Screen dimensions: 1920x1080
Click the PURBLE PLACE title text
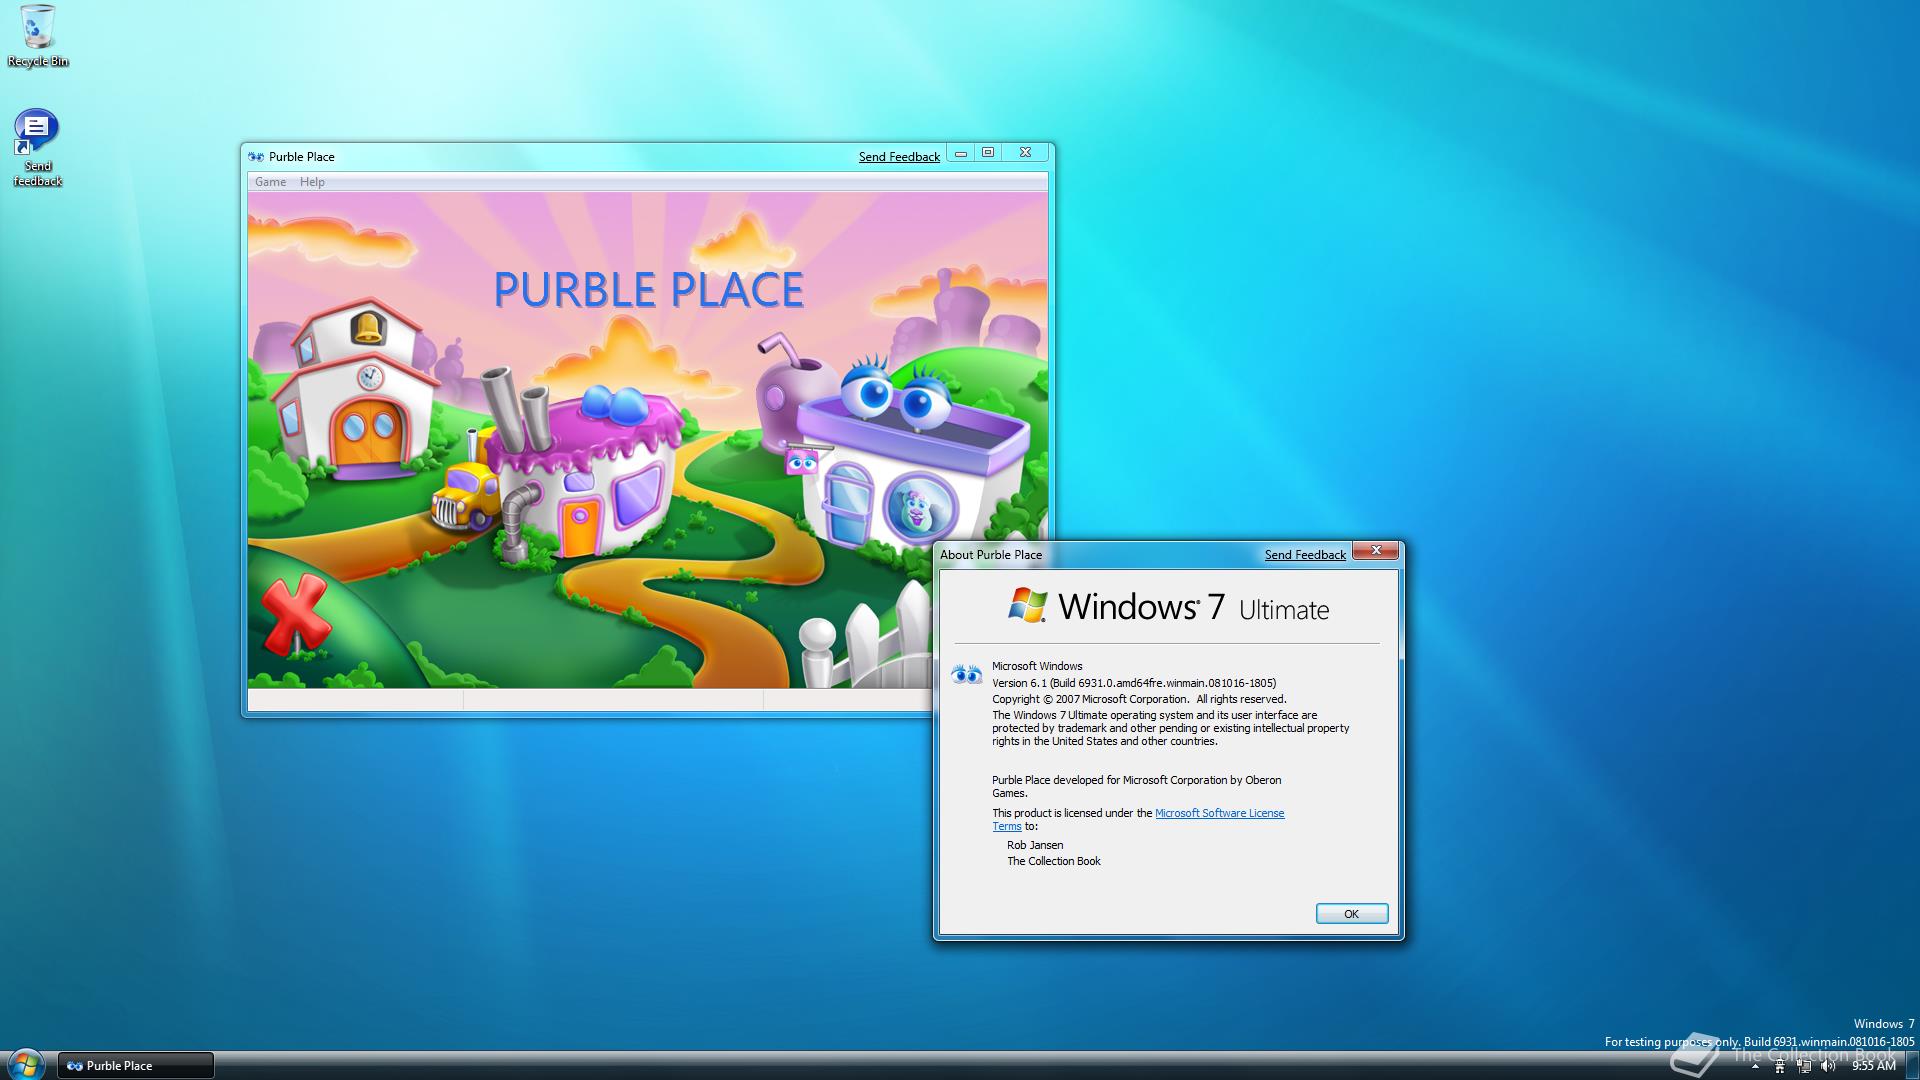click(649, 290)
